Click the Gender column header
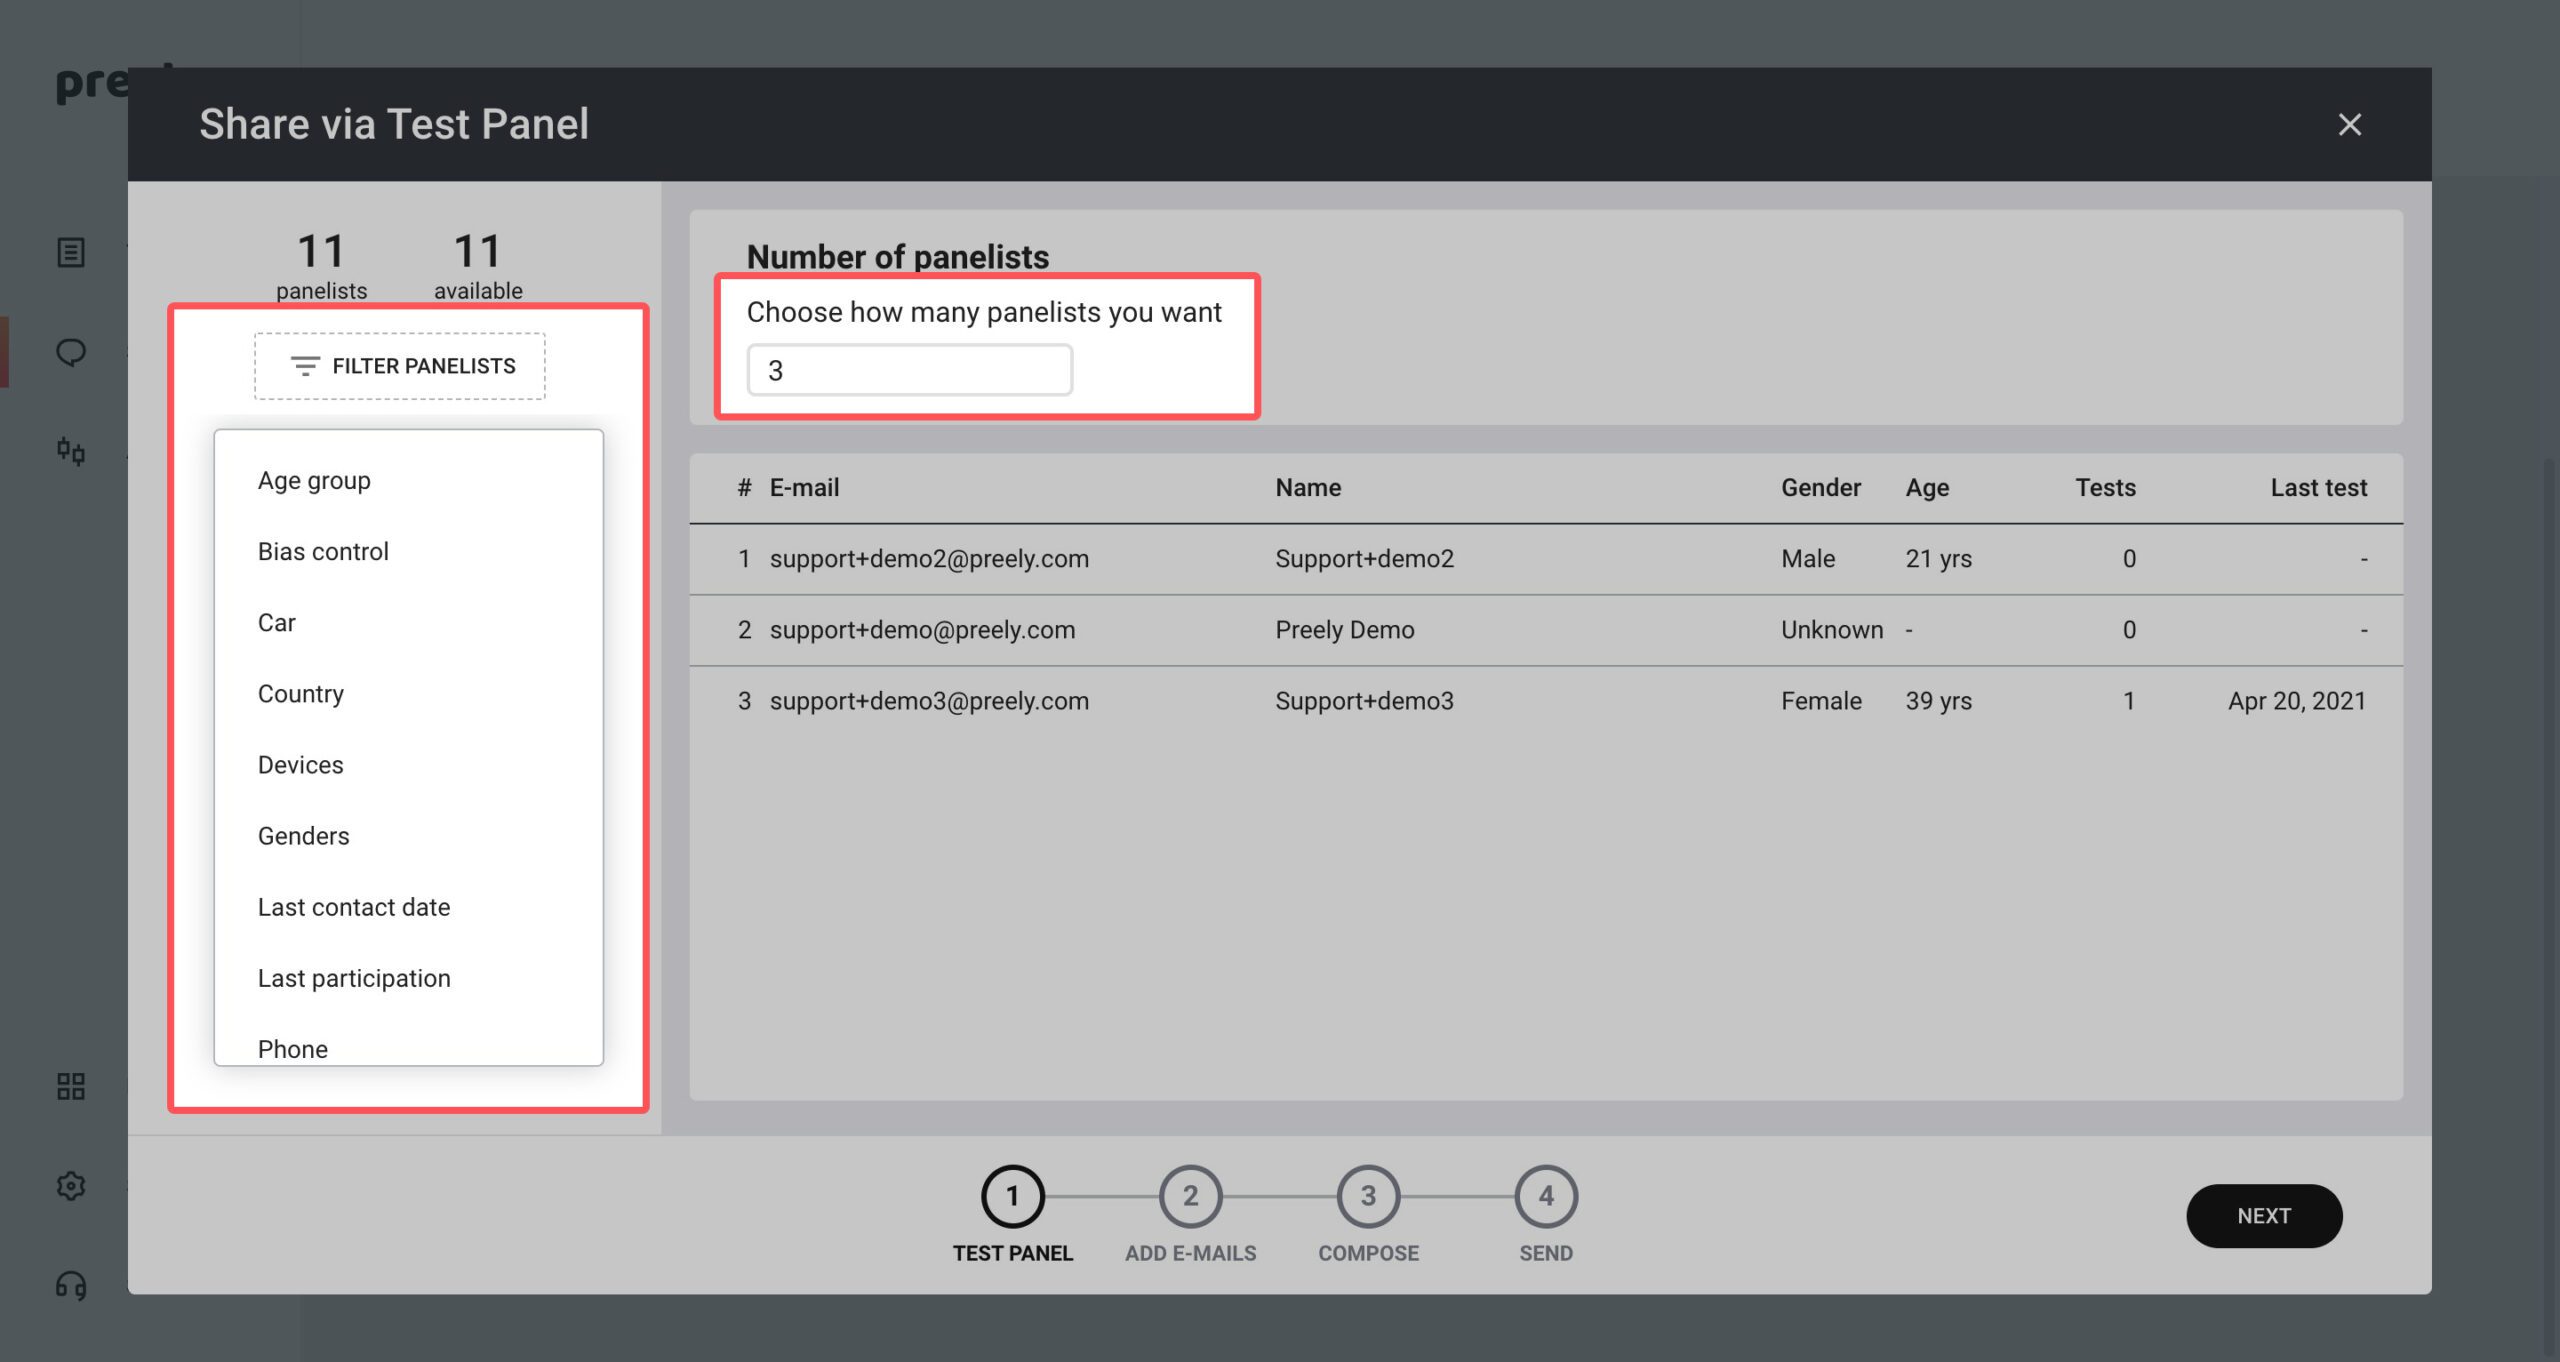This screenshot has width=2560, height=1362. (1820, 488)
